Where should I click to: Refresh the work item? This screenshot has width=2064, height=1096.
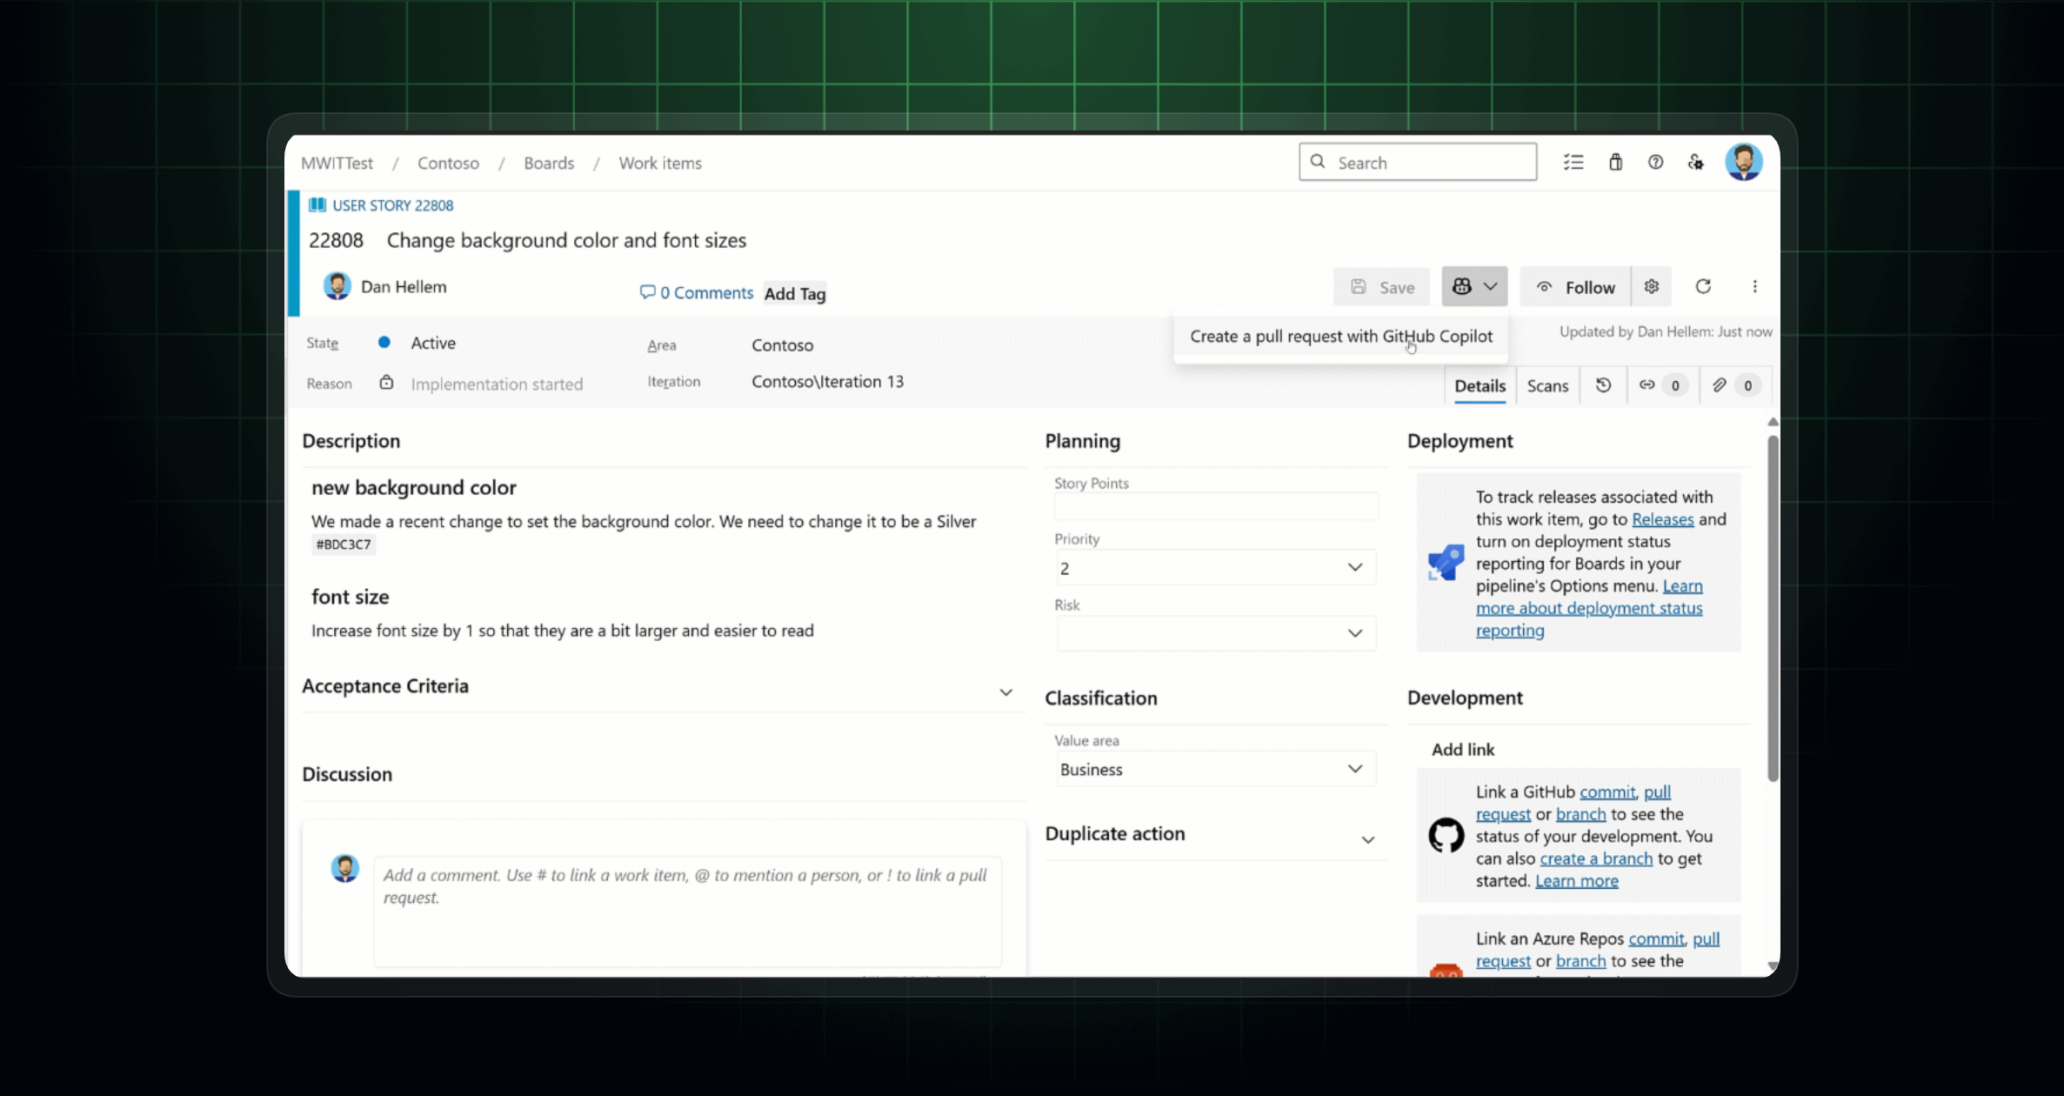[1703, 287]
